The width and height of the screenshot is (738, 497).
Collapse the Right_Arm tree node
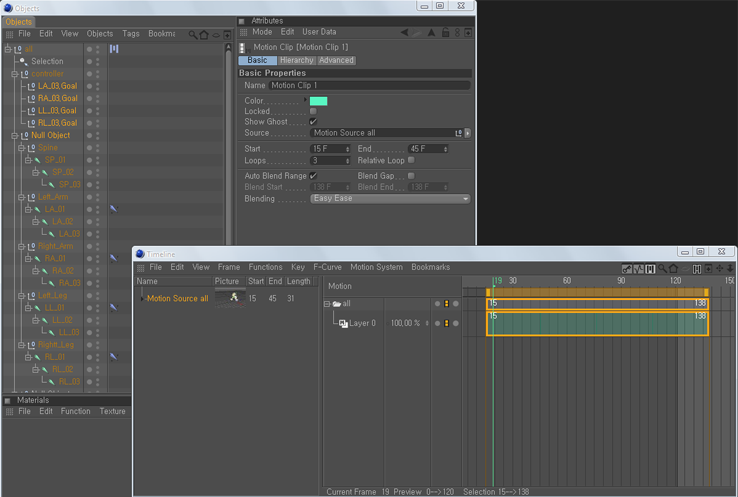21,246
